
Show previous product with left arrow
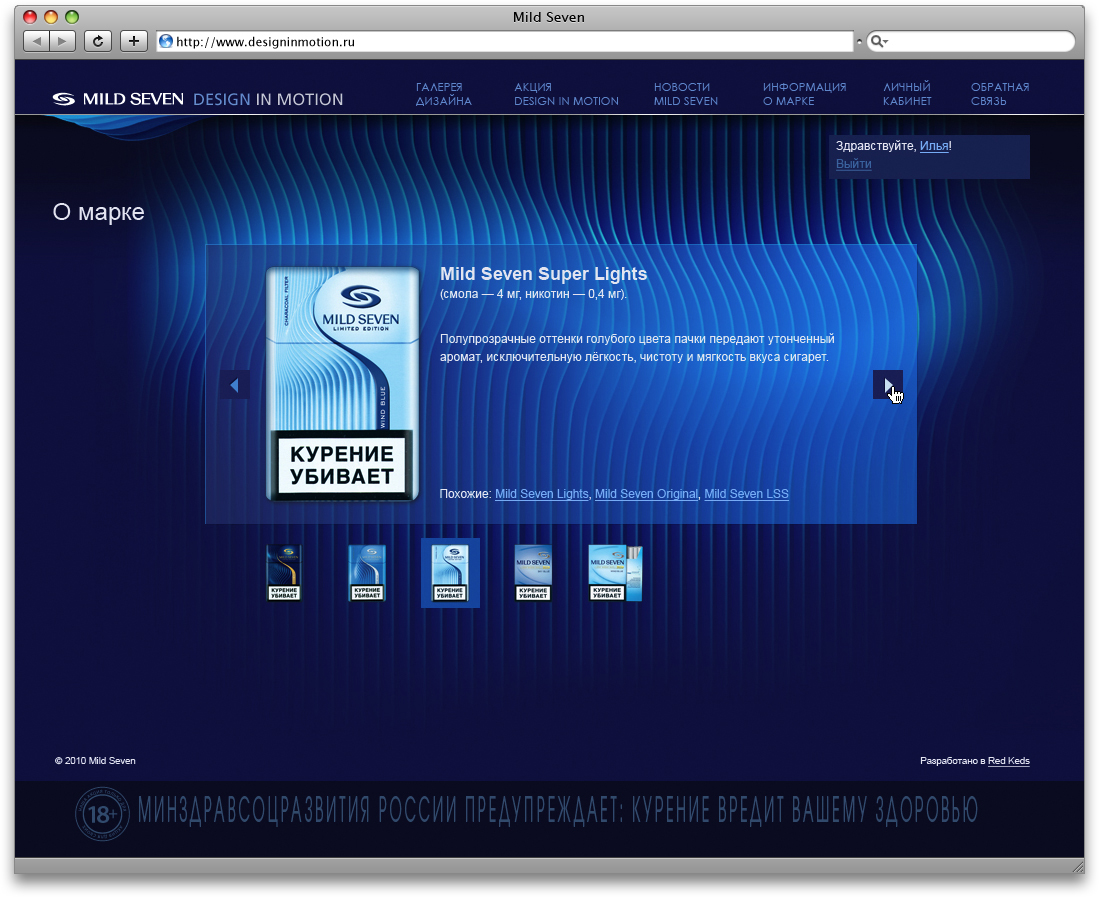tap(234, 385)
